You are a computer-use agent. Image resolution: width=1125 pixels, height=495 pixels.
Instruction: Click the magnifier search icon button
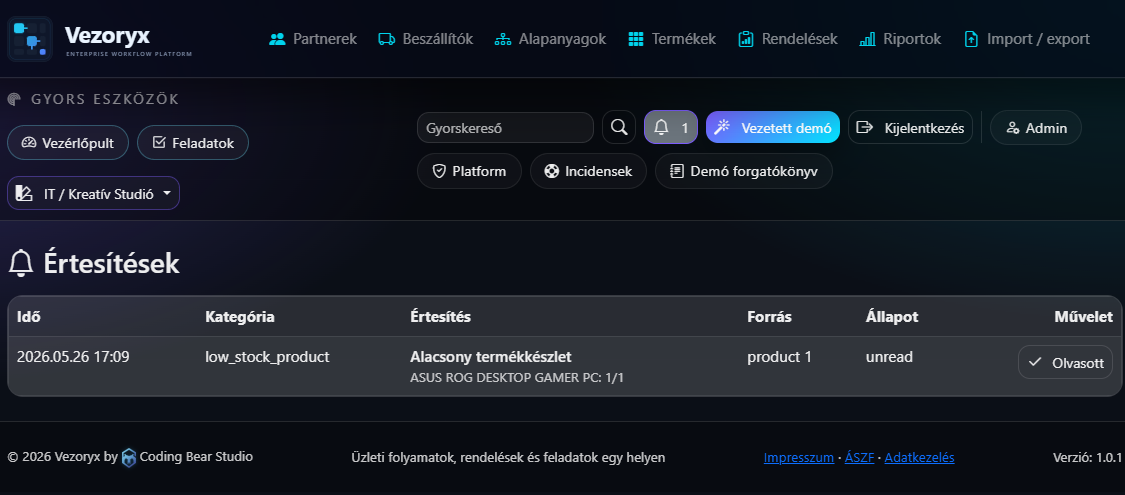click(618, 128)
